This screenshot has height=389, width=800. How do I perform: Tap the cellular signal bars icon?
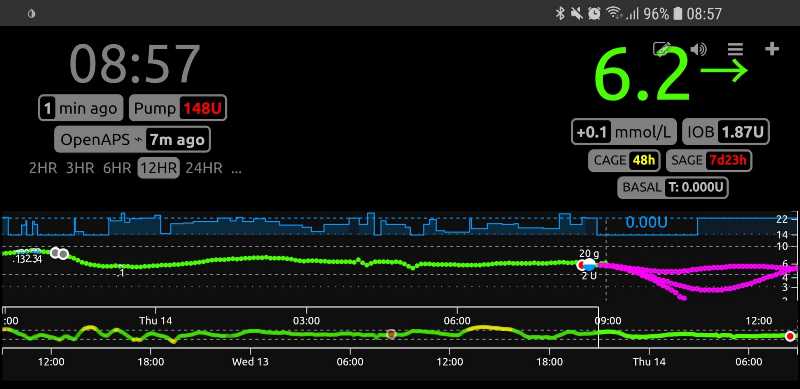click(x=632, y=14)
